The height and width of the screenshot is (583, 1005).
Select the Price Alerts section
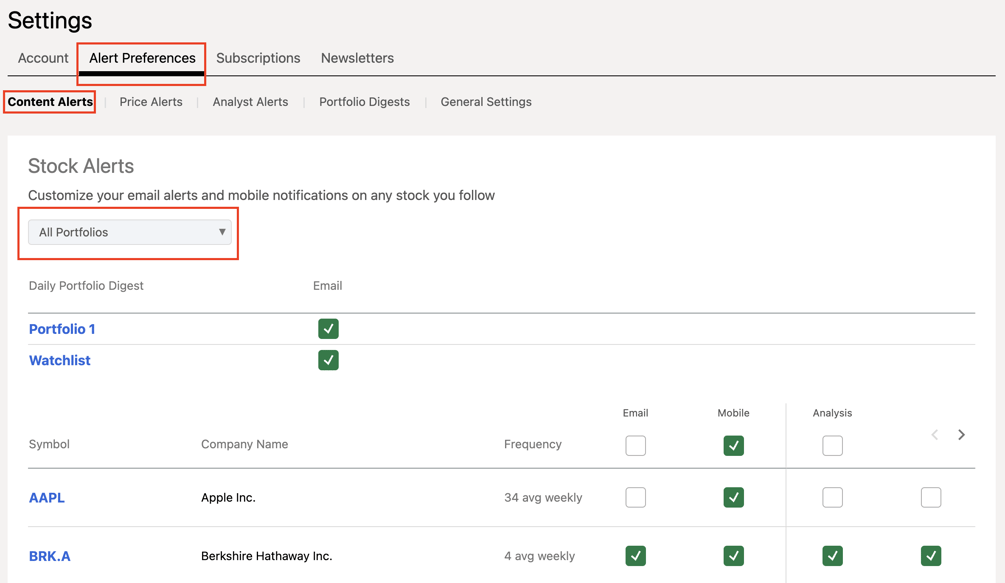(151, 101)
